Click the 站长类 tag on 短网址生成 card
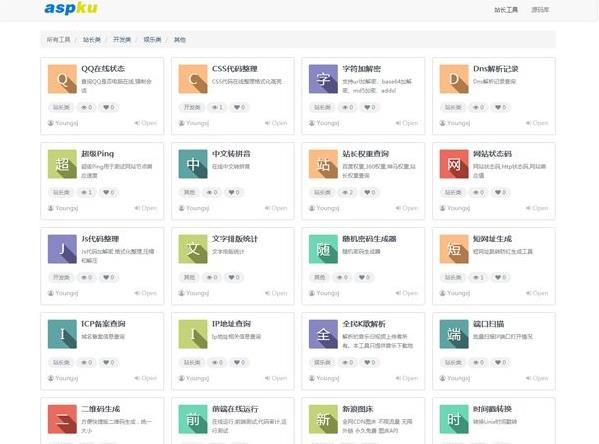This screenshot has width=599, height=444. [x=453, y=277]
